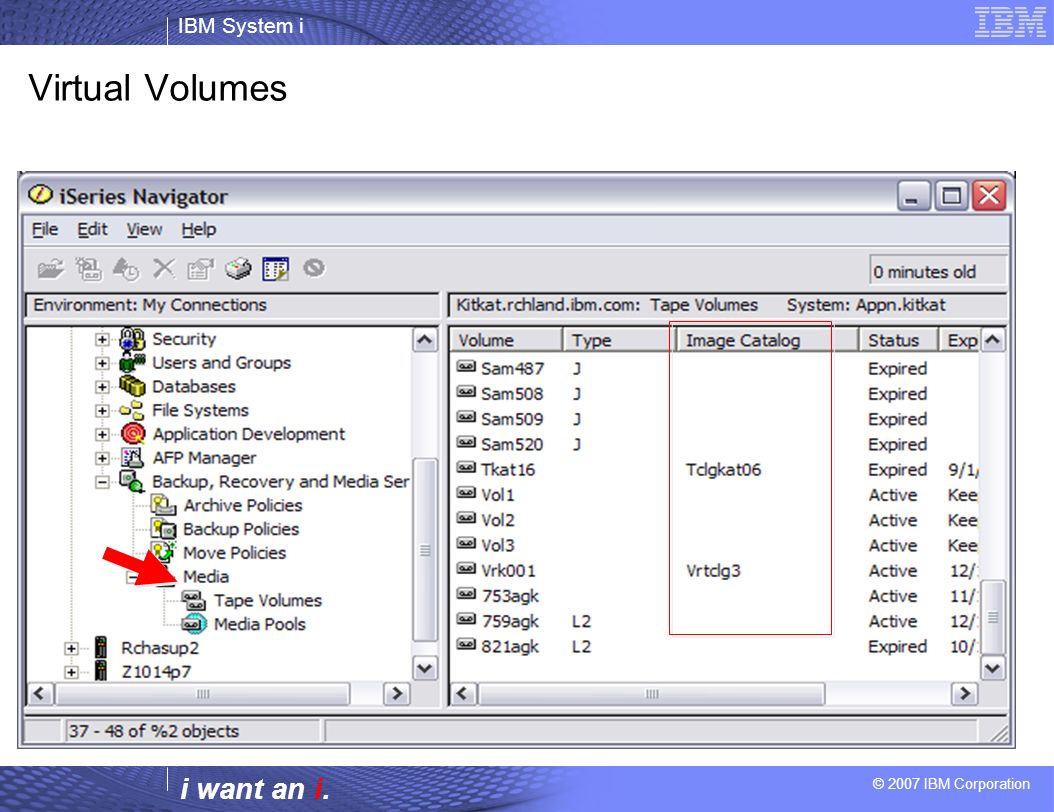
Task: Click the Vrtclg3 image catalog cell
Action: point(713,571)
